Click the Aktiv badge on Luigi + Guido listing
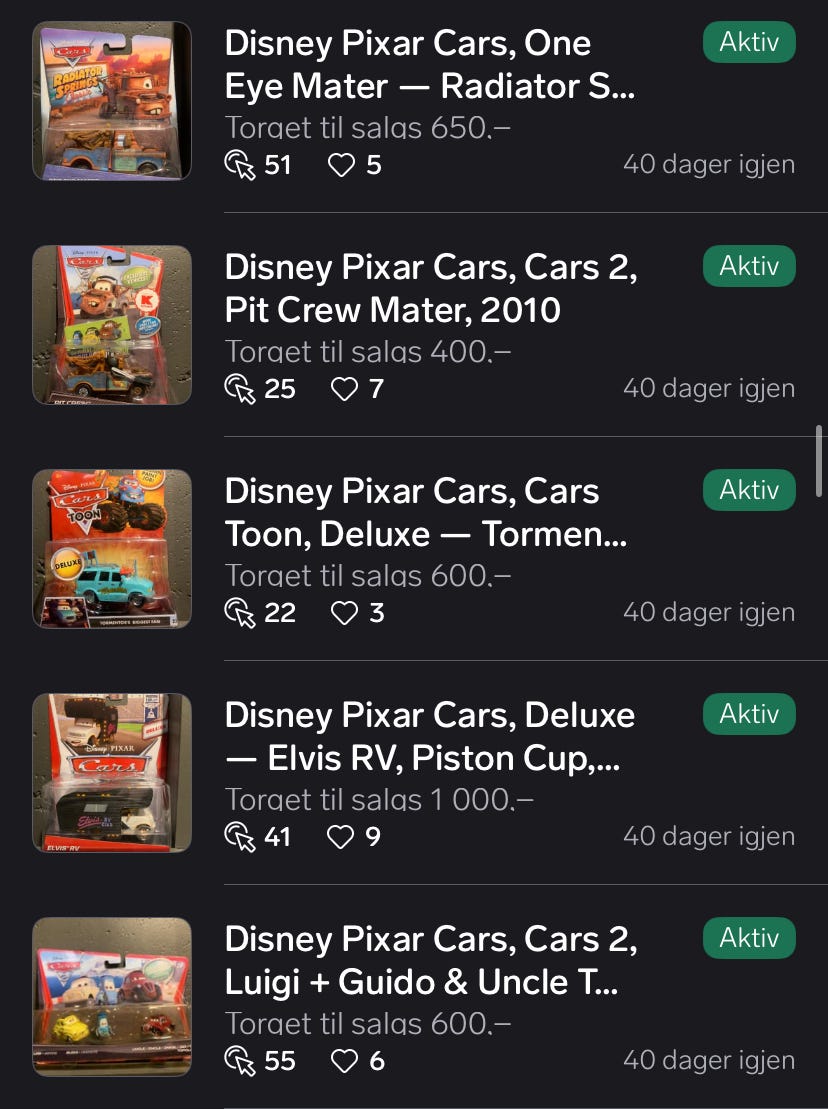Viewport: 828px width, 1109px height. coord(749,938)
